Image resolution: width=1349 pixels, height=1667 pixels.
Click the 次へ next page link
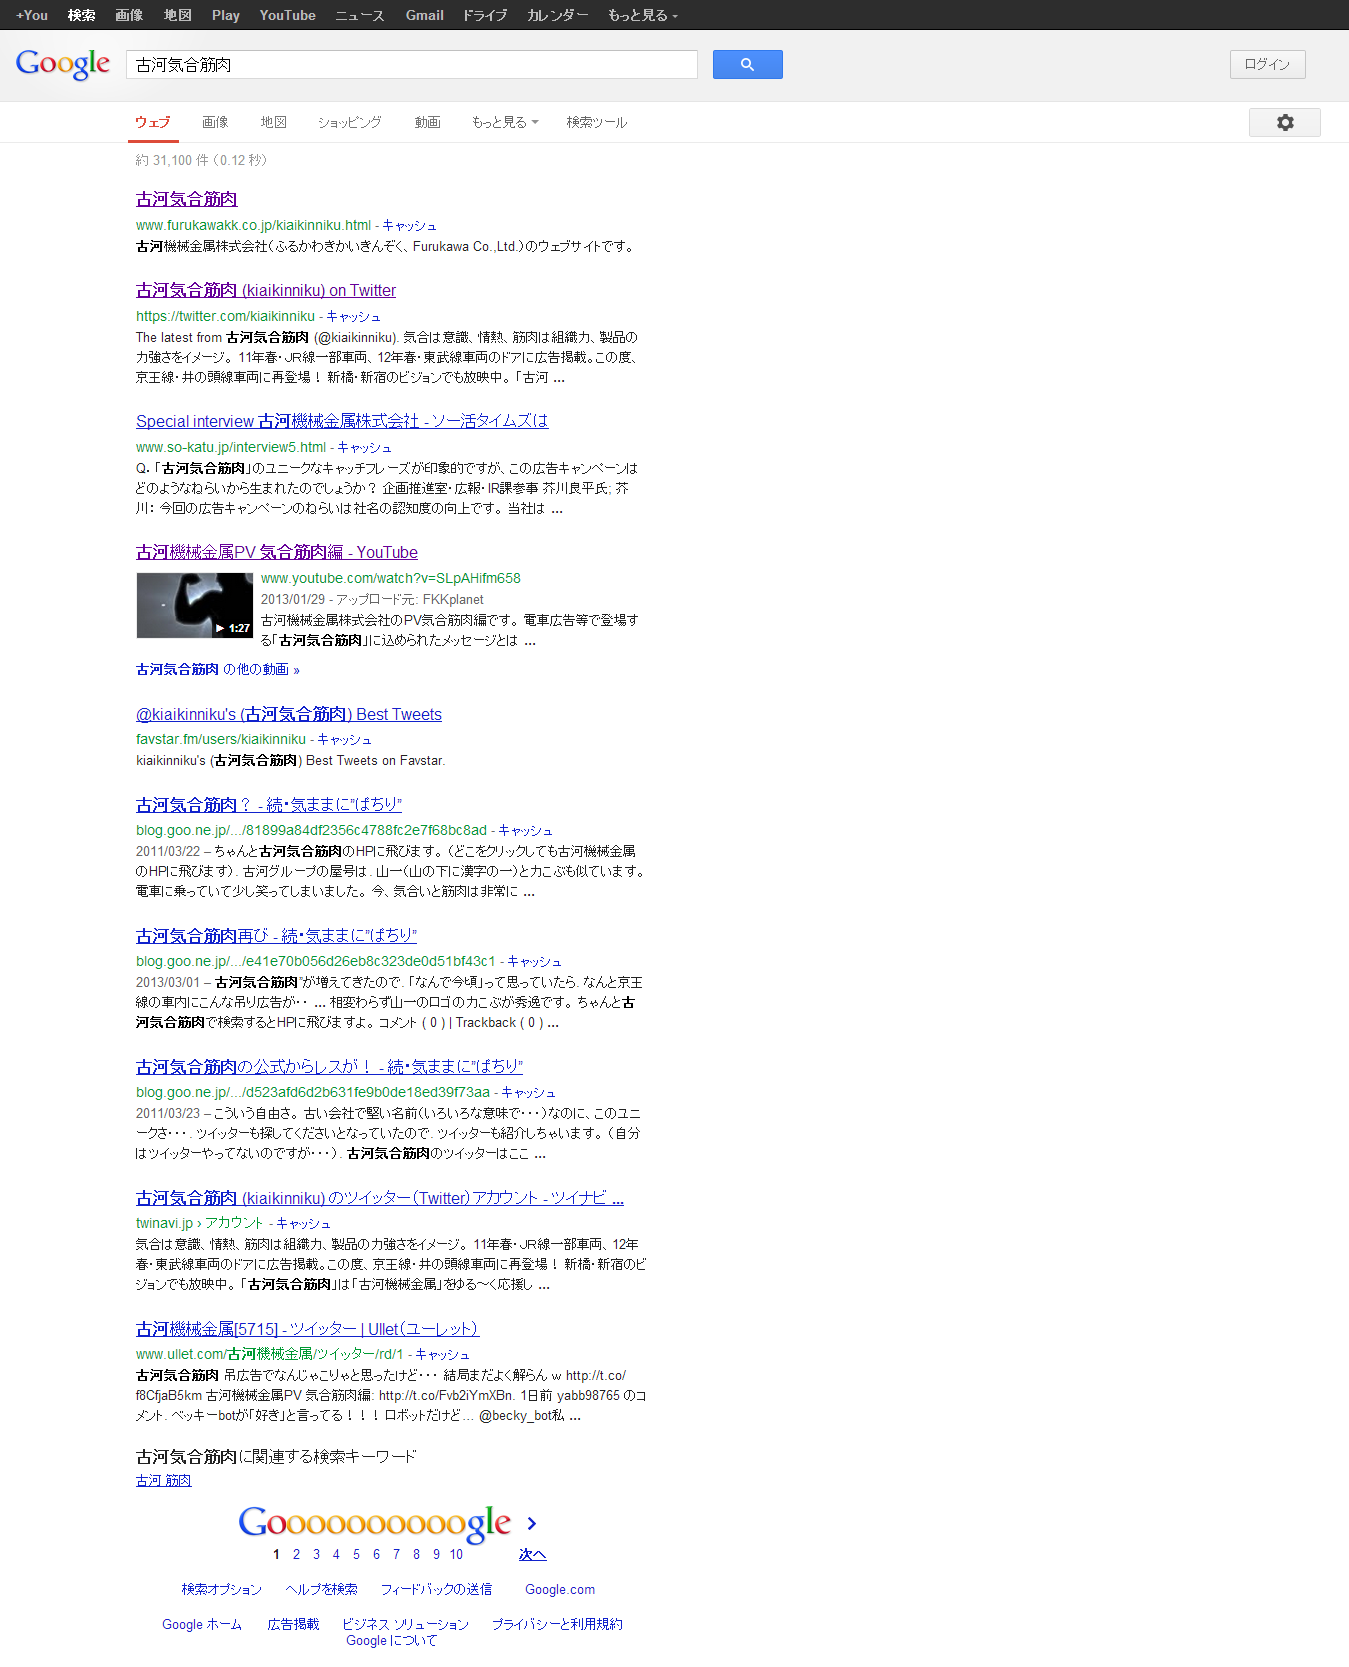tap(532, 1554)
